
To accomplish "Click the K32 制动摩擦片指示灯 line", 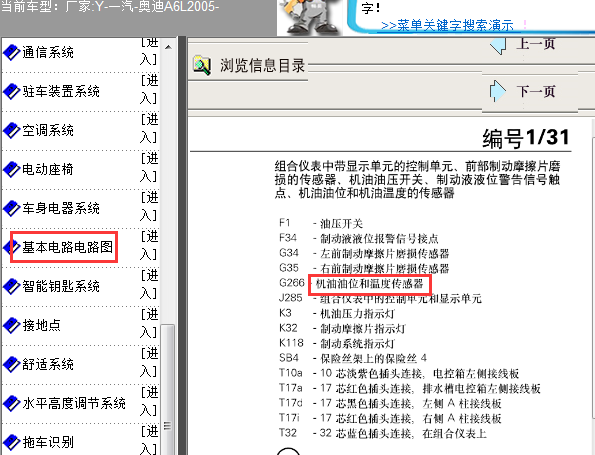I will tap(342, 328).
